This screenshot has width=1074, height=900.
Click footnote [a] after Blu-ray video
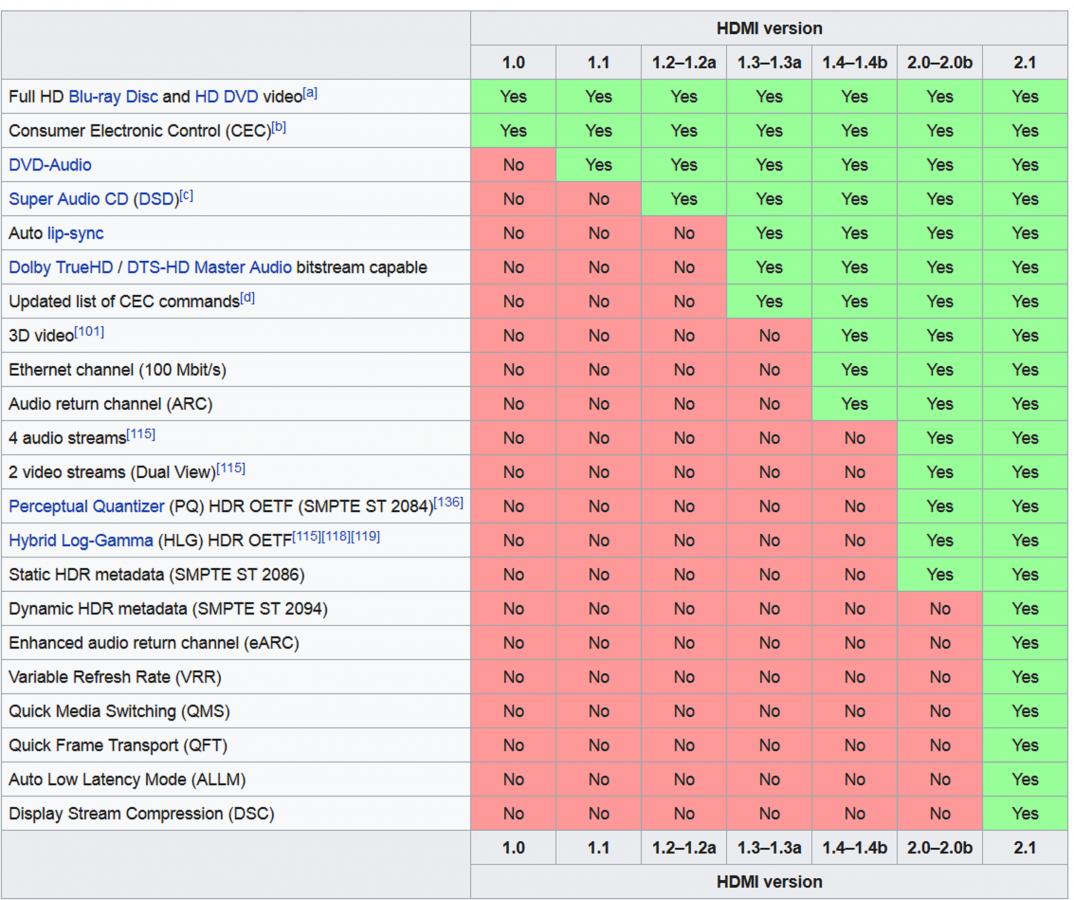310,92
